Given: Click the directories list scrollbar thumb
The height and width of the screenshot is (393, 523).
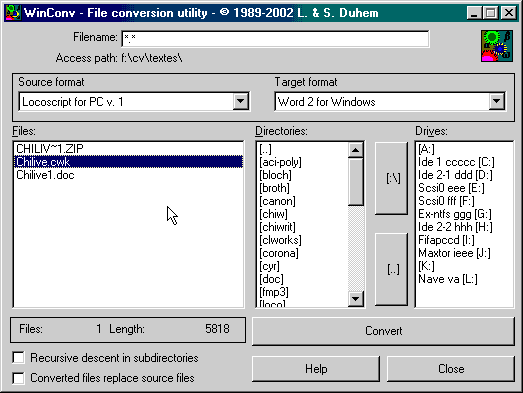Looking at the screenshot, I should pos(355,182).
